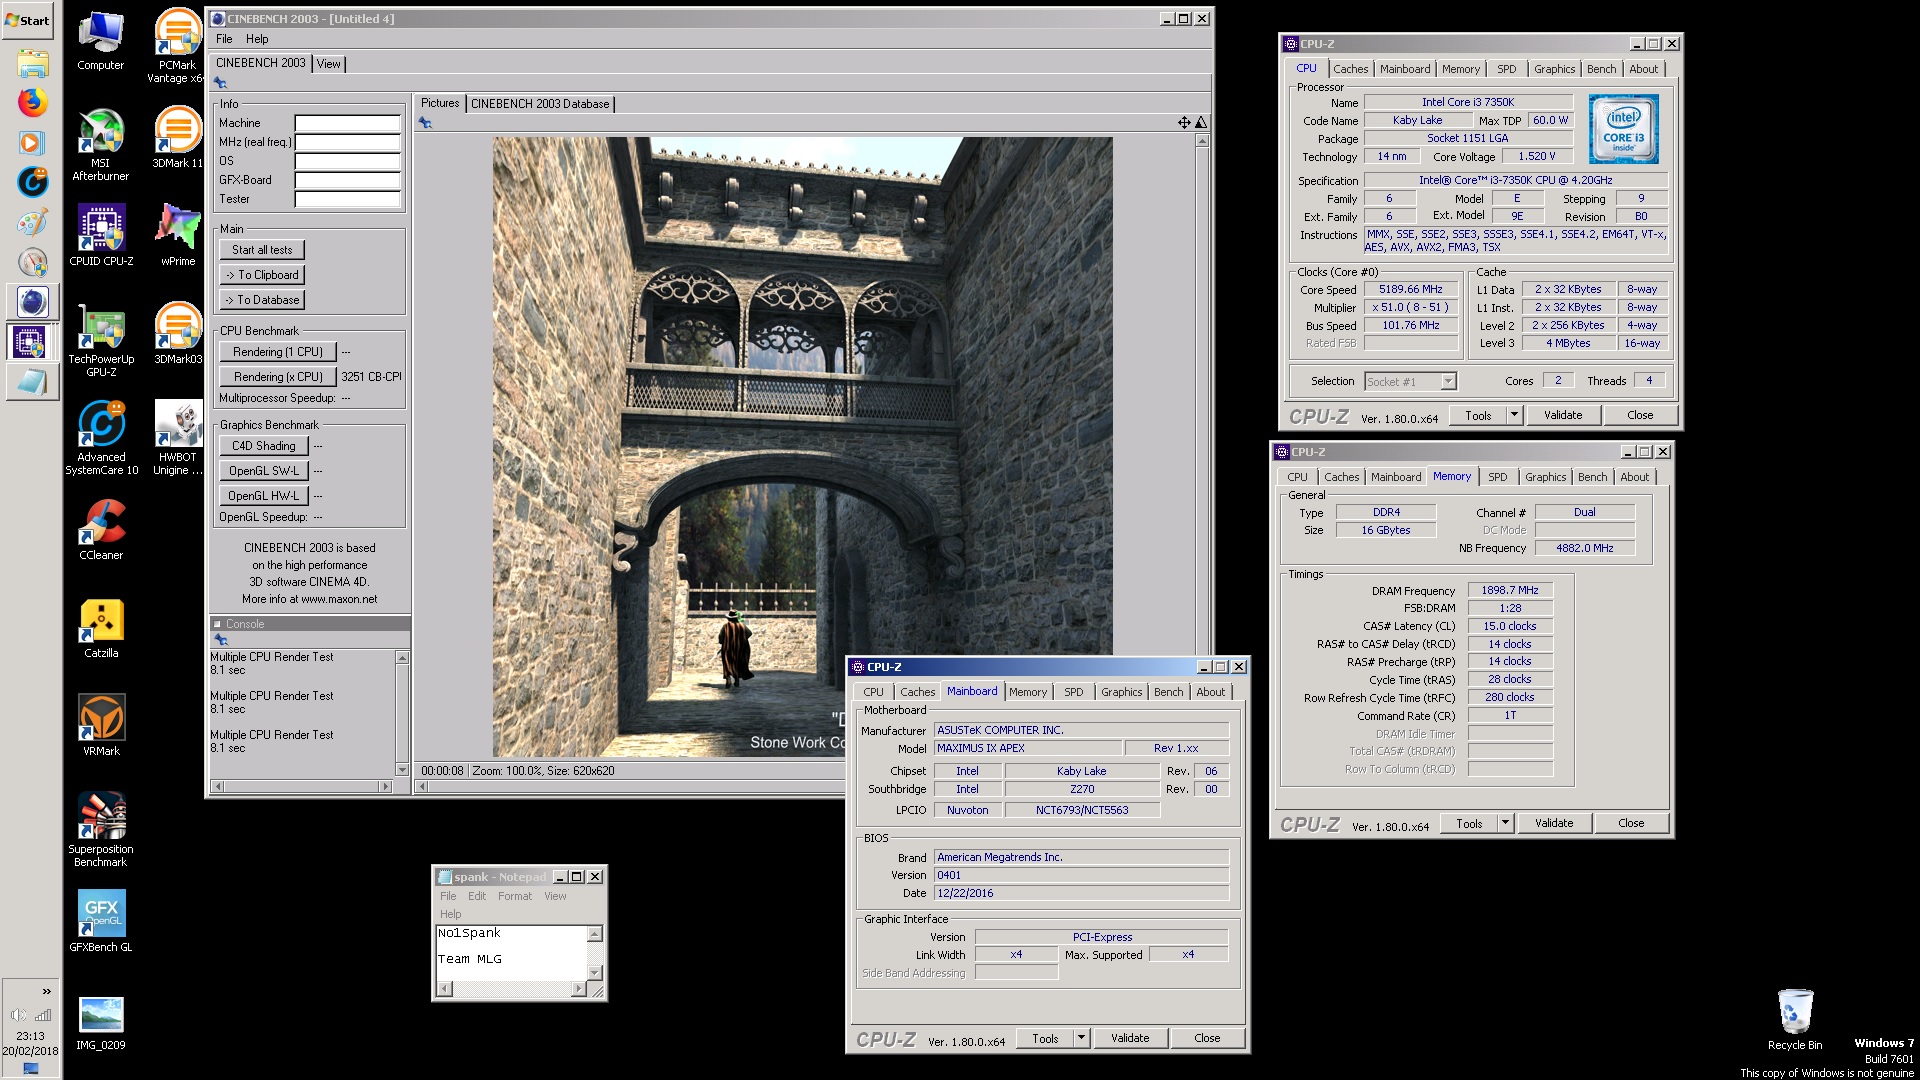Open VRMark desktop shortcut
This screenshot has height=1080, width=1920.
(101, 726)
